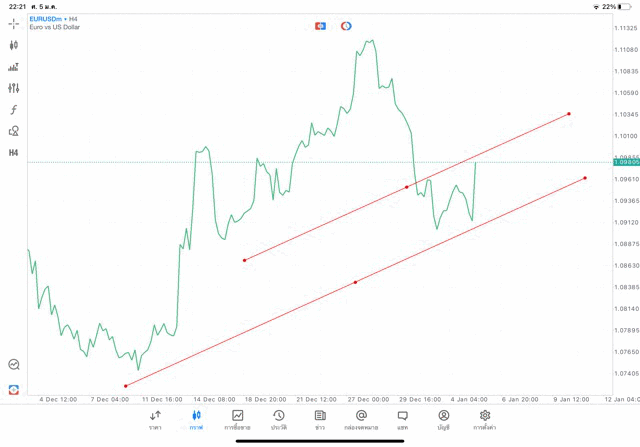Screen dimensions: 640x447
Task: Go to the ประวัติ (History) tab
Action: pyautogui.click(x=279, y=419)
